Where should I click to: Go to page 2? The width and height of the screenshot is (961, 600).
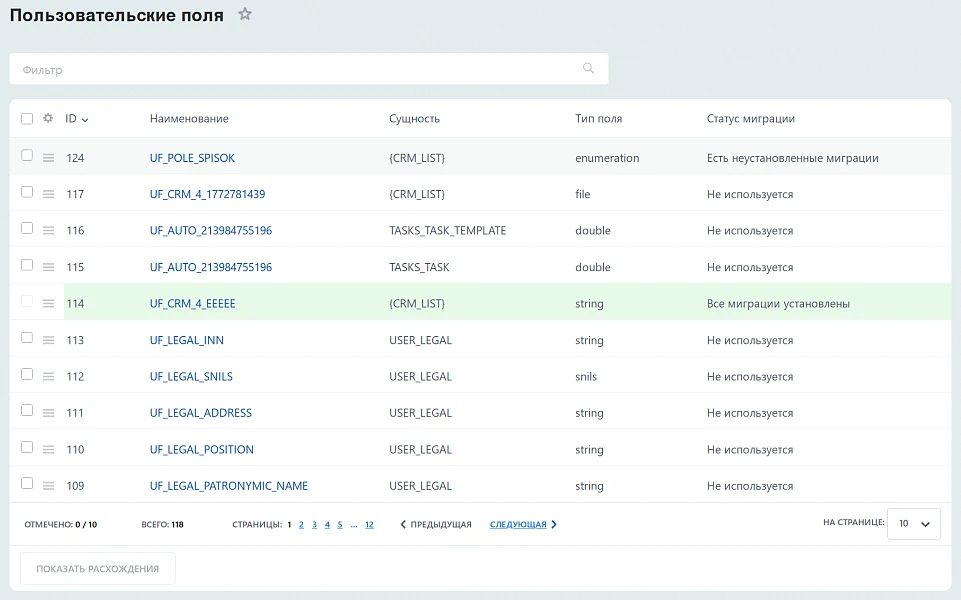point(301,525)
